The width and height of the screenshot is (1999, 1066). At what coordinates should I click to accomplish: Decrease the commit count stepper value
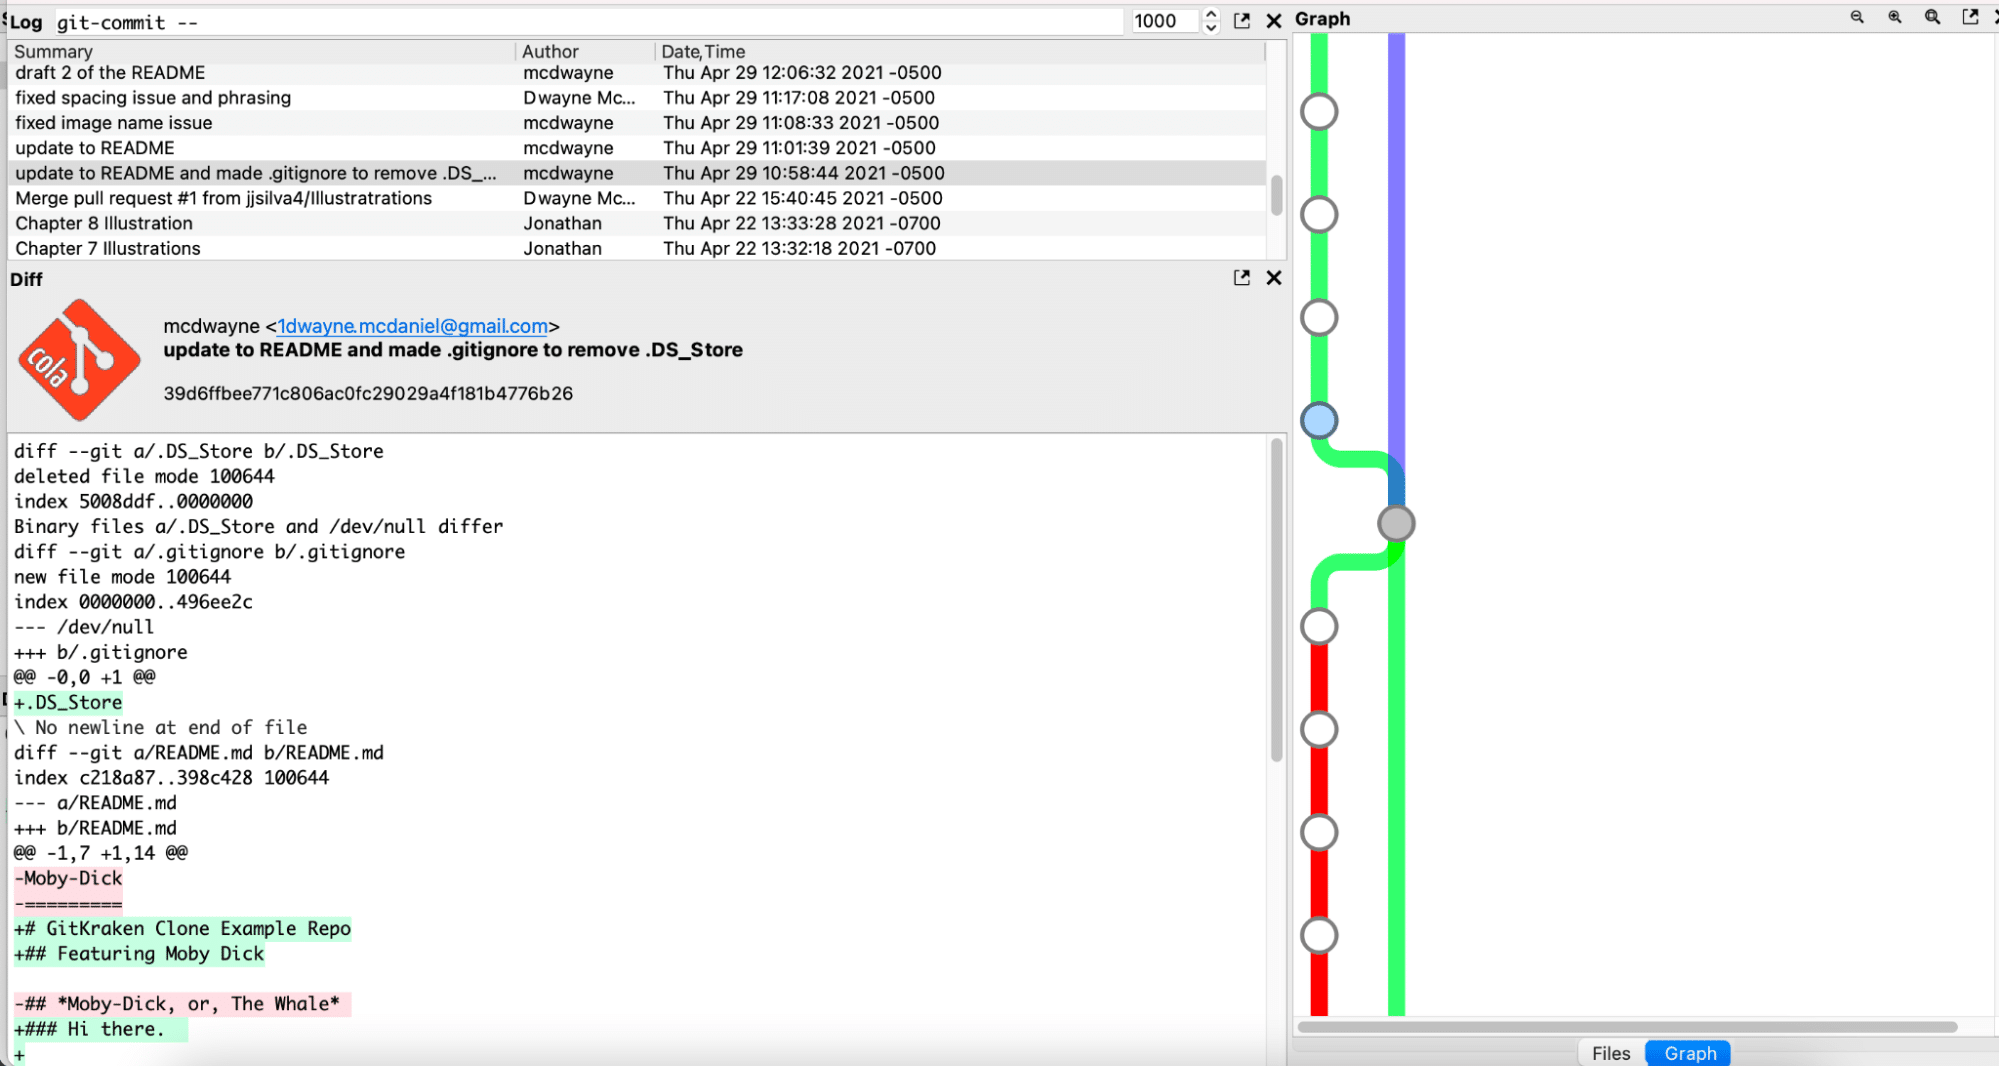[x=1211, y=28]
